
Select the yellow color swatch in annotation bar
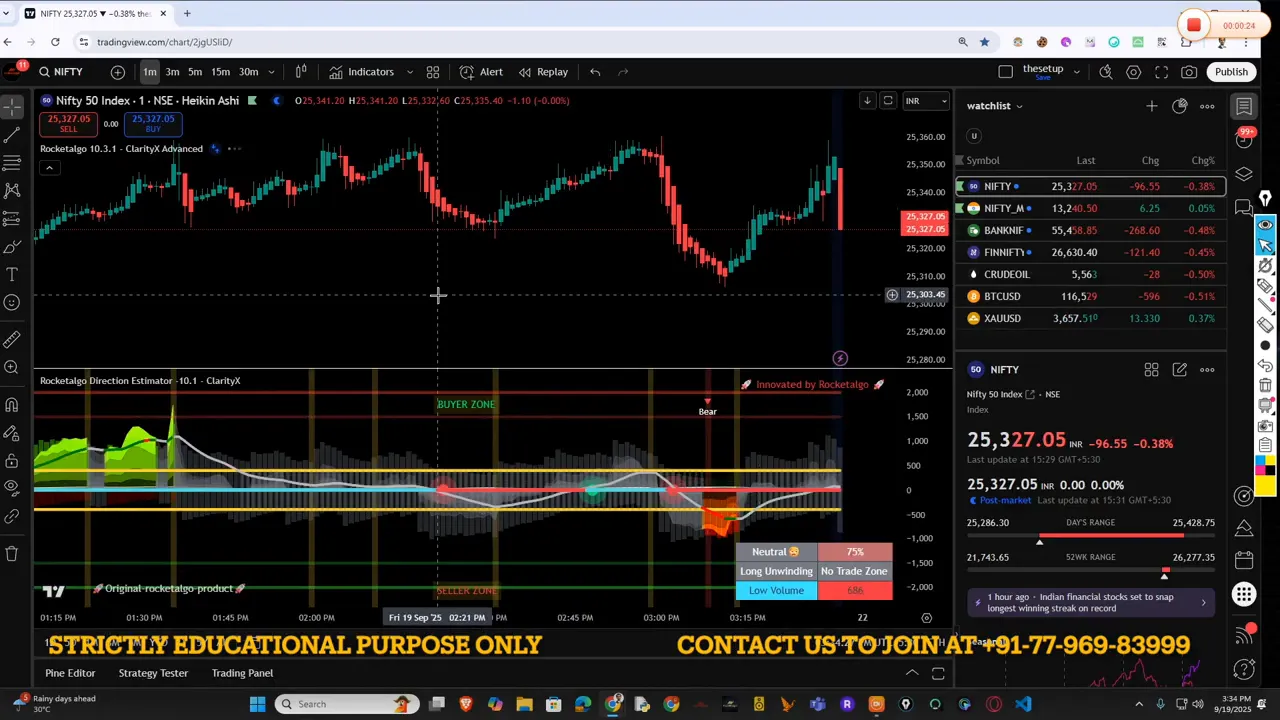(1266, 486)
